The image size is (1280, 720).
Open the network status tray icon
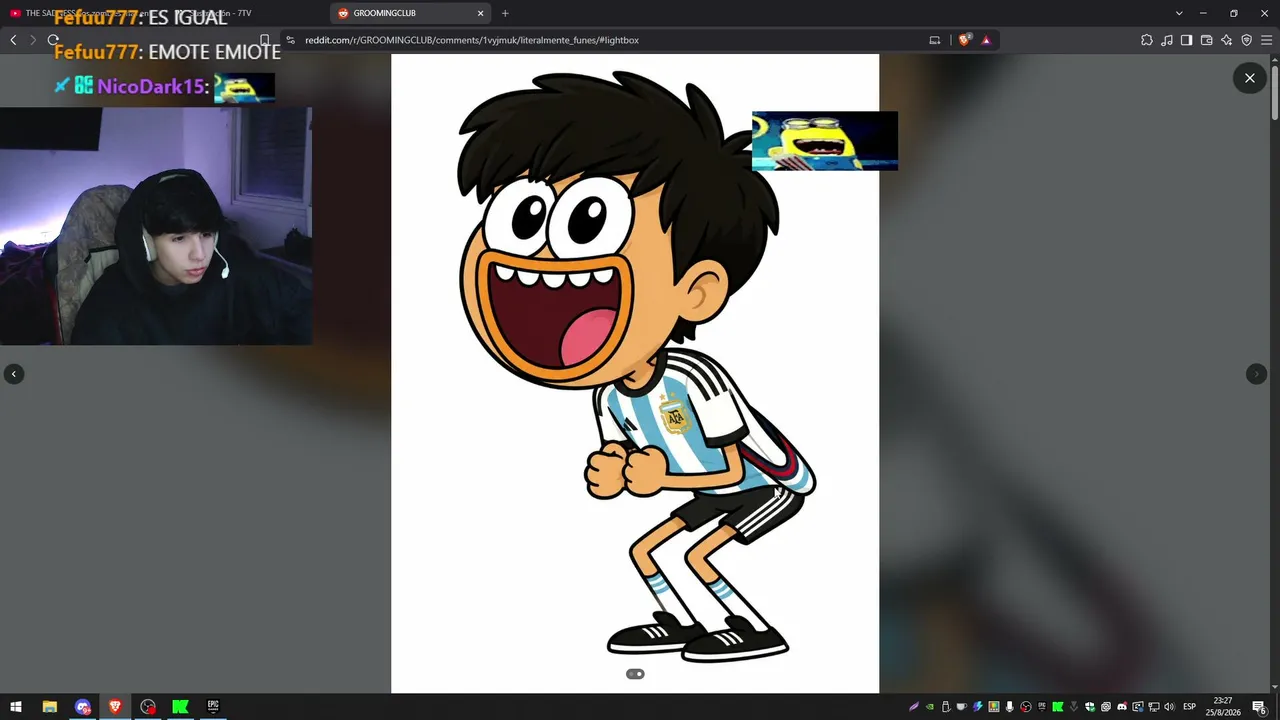tap(1153, 707)
